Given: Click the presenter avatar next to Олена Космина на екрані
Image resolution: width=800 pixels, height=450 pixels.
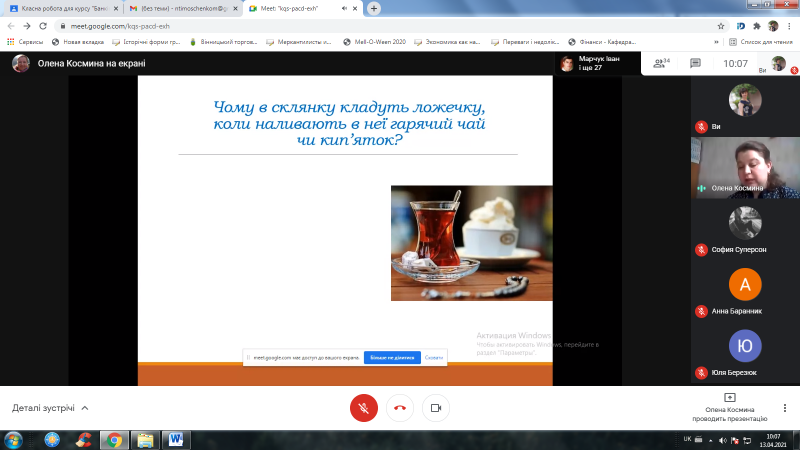Looking at the screenshot, I should click(x=21, y=63).
